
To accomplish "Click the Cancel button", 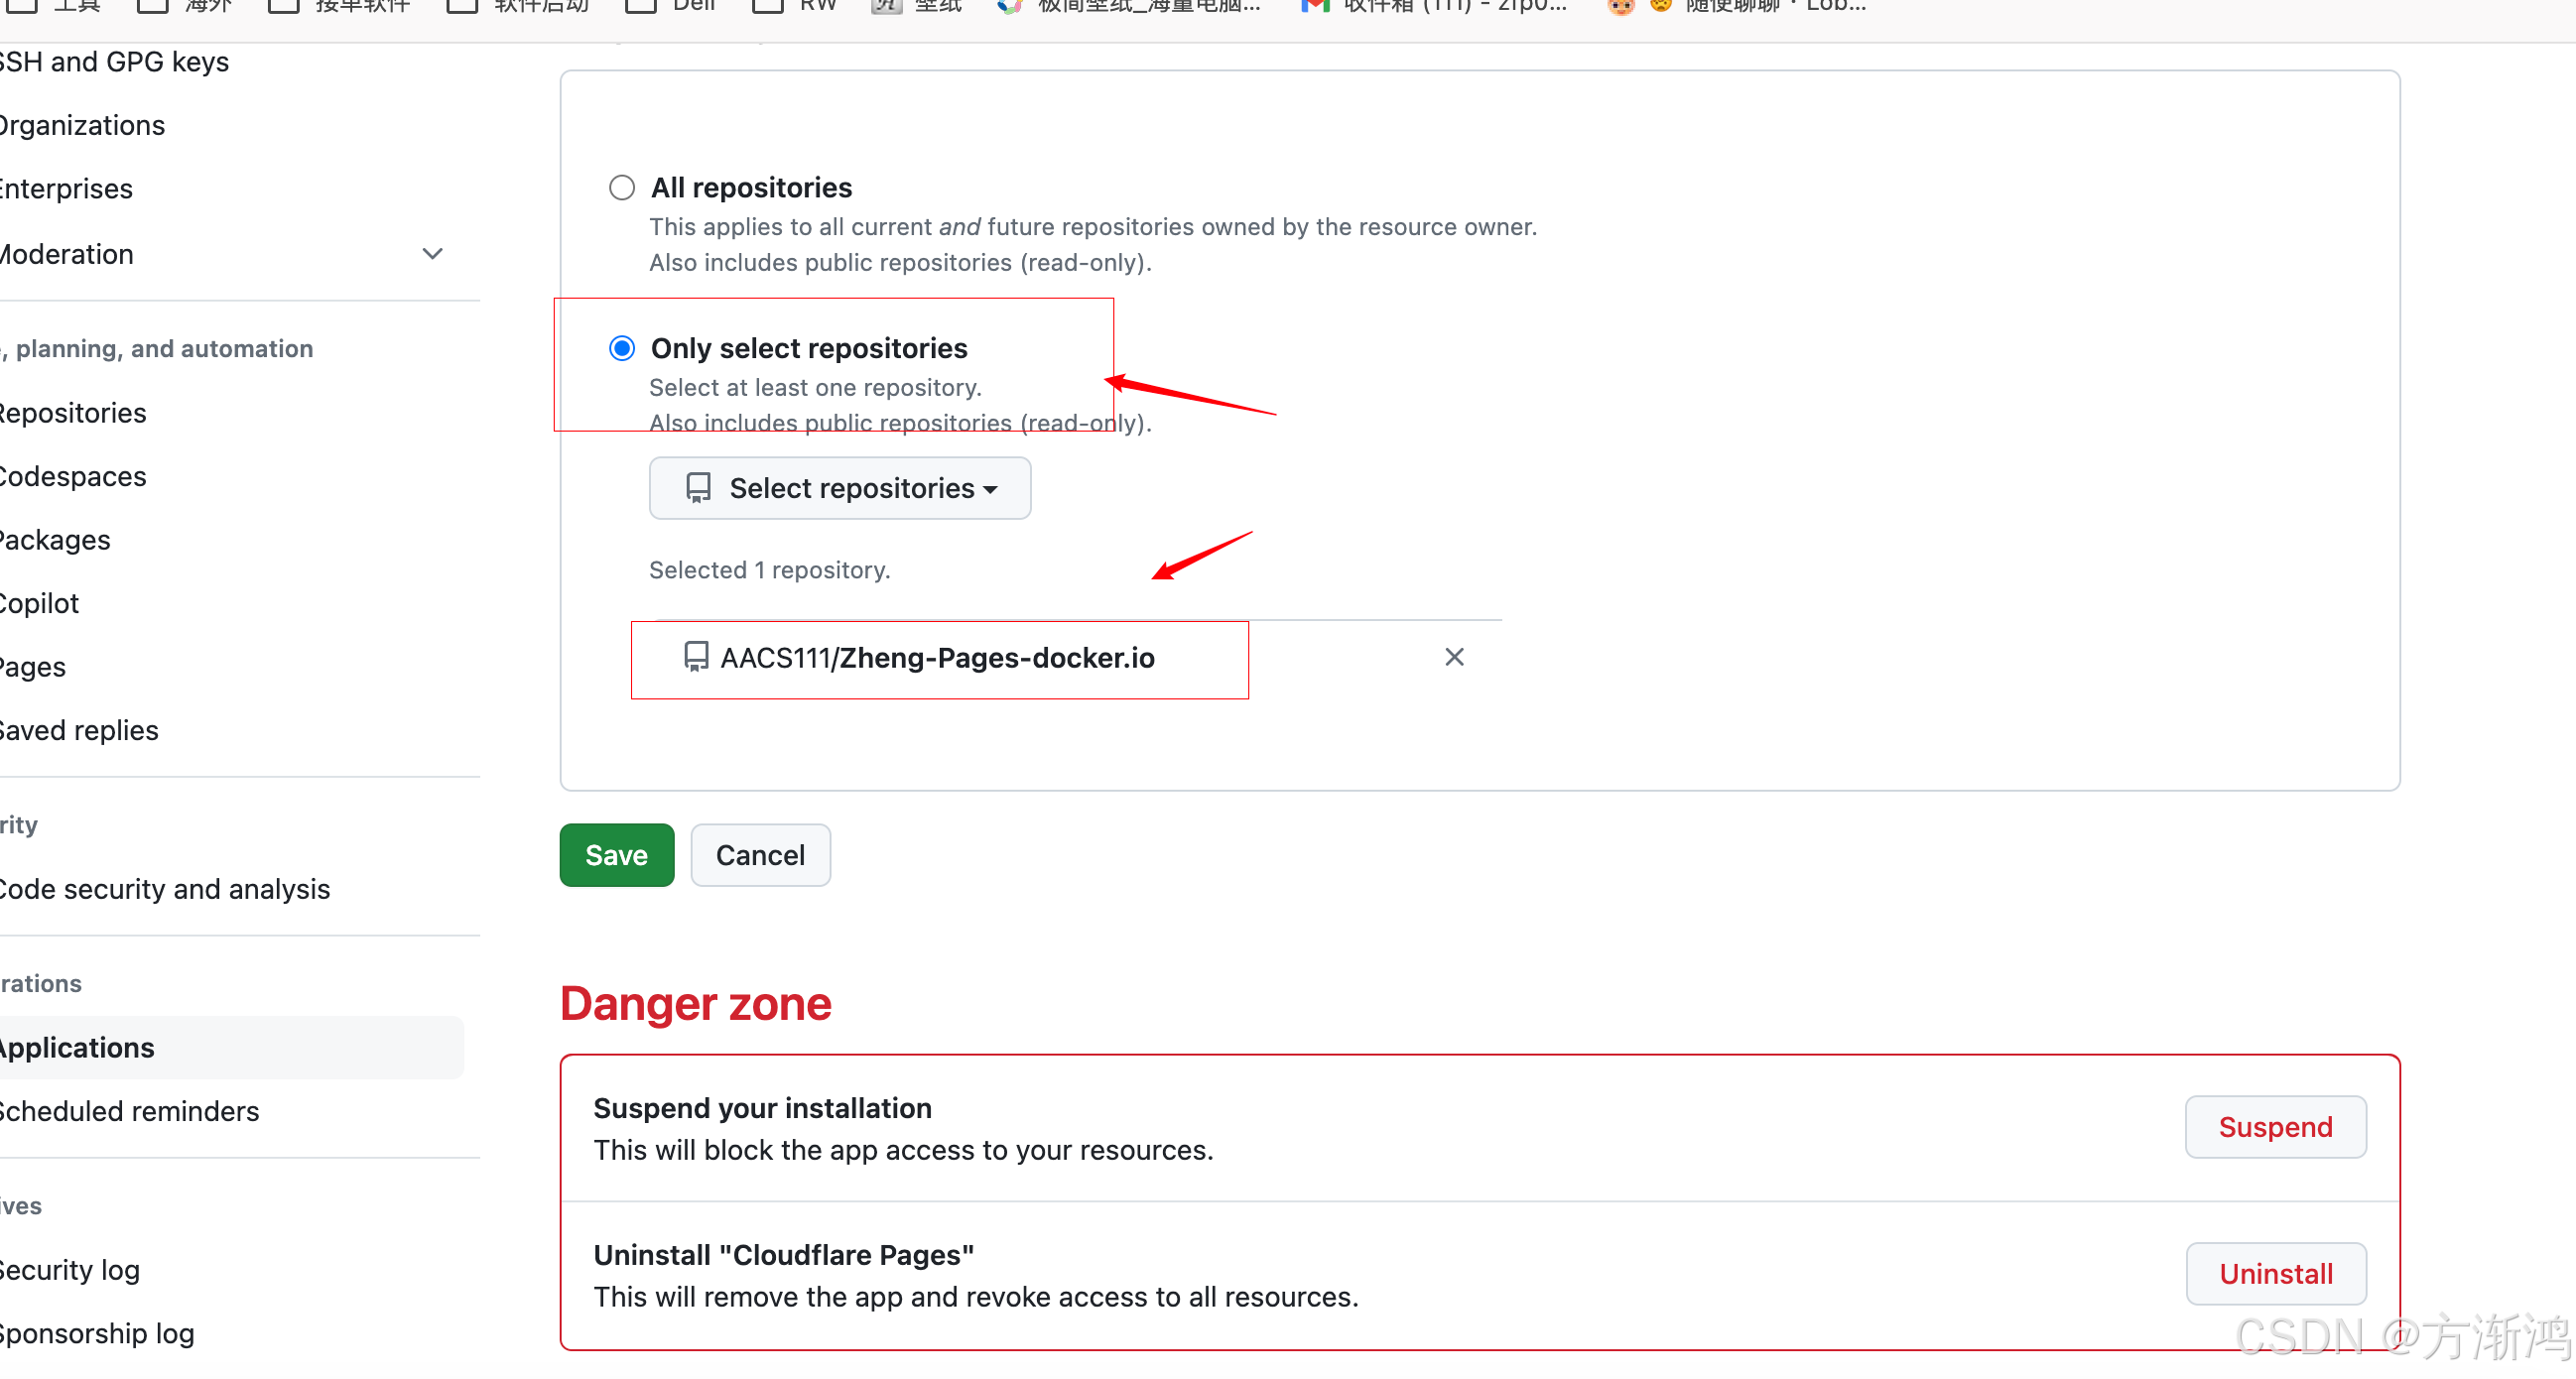I will point(760,855).
